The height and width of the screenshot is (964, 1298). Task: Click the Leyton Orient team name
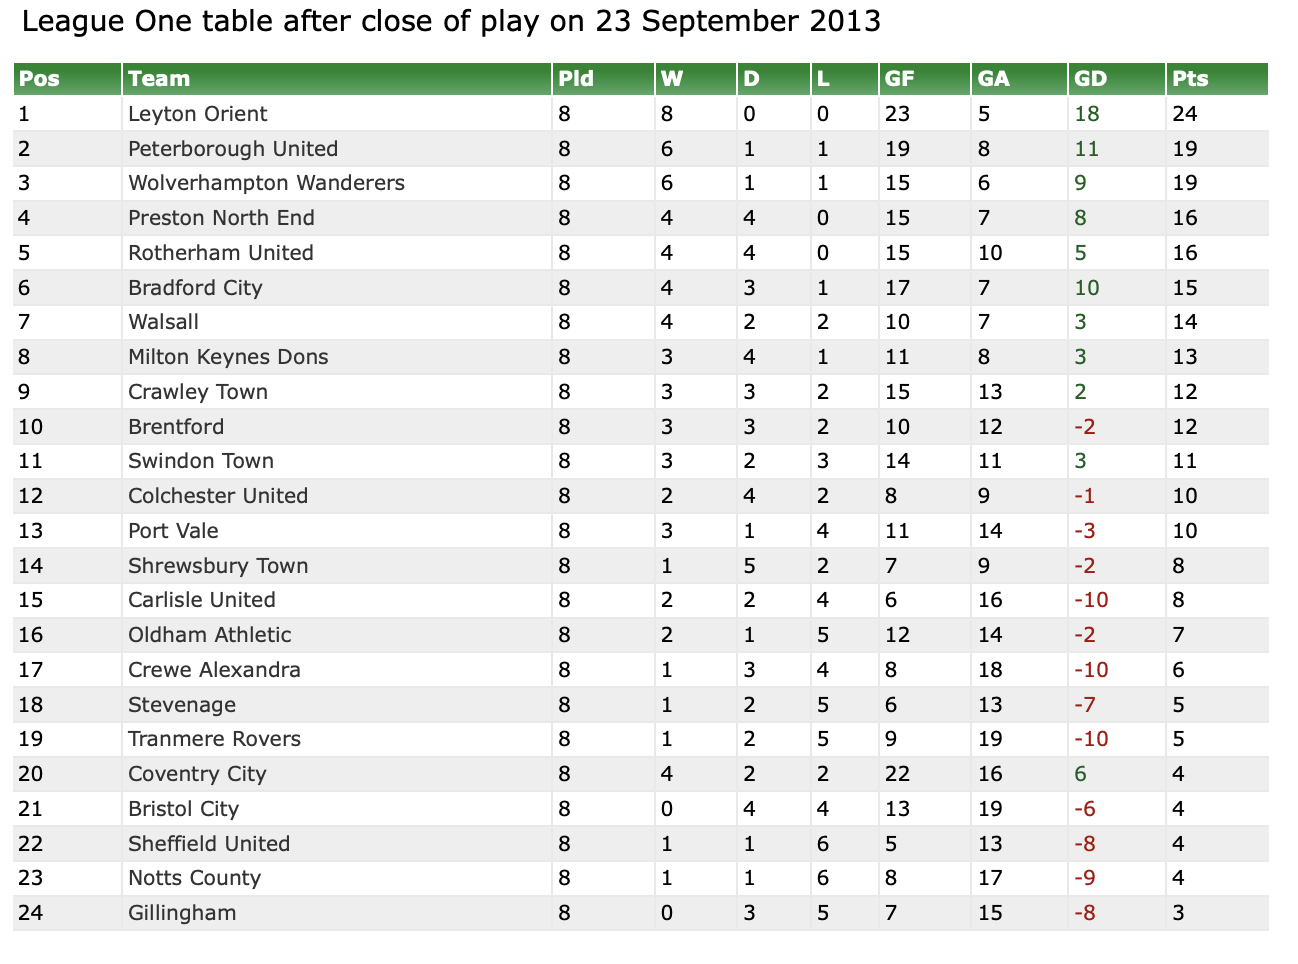pos(198,114)
